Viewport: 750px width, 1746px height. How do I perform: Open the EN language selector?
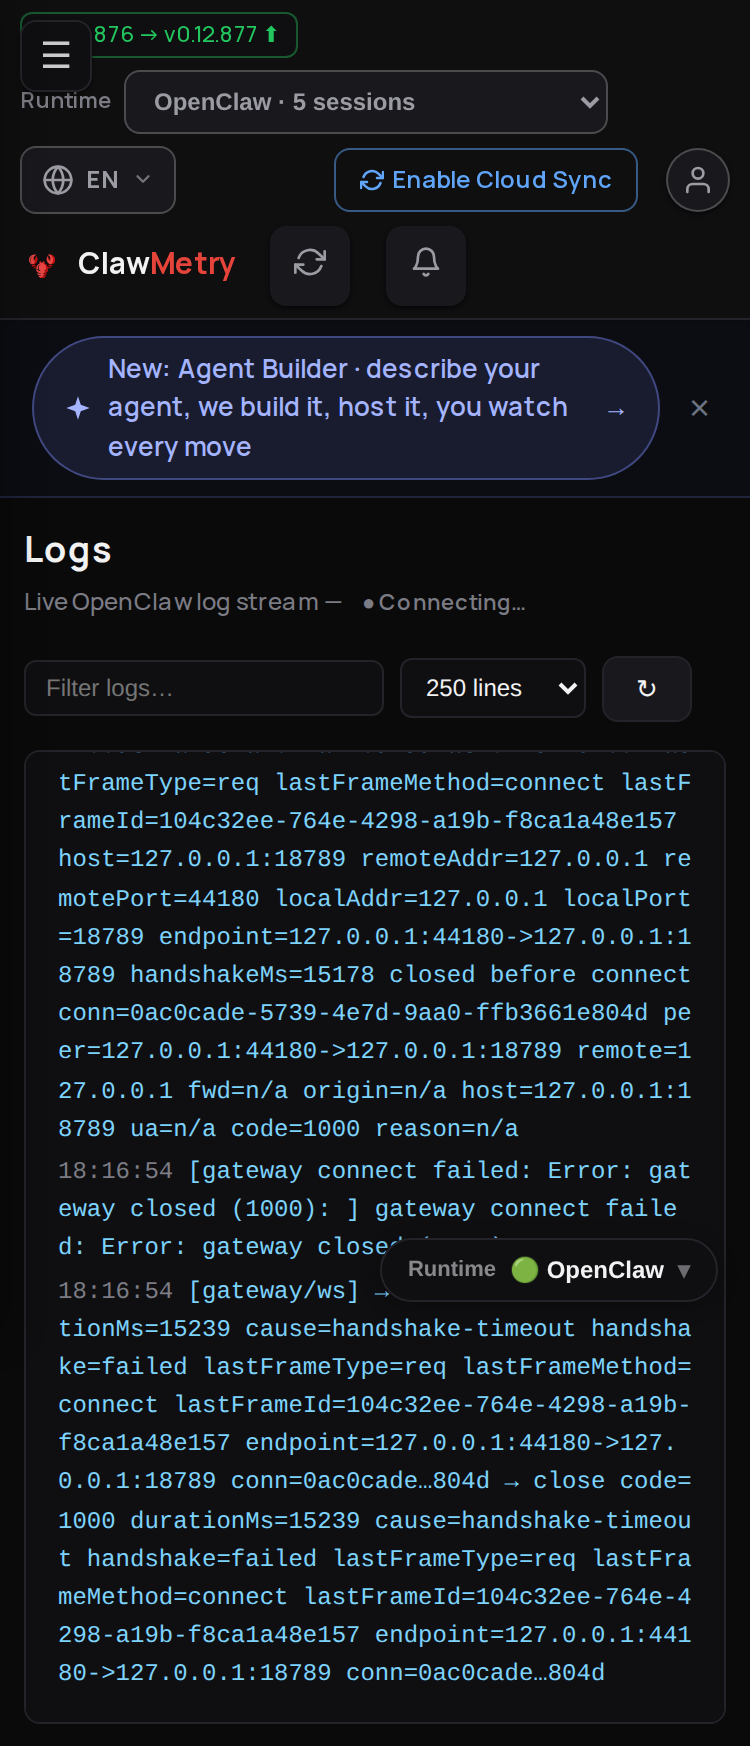coord(98,180)
